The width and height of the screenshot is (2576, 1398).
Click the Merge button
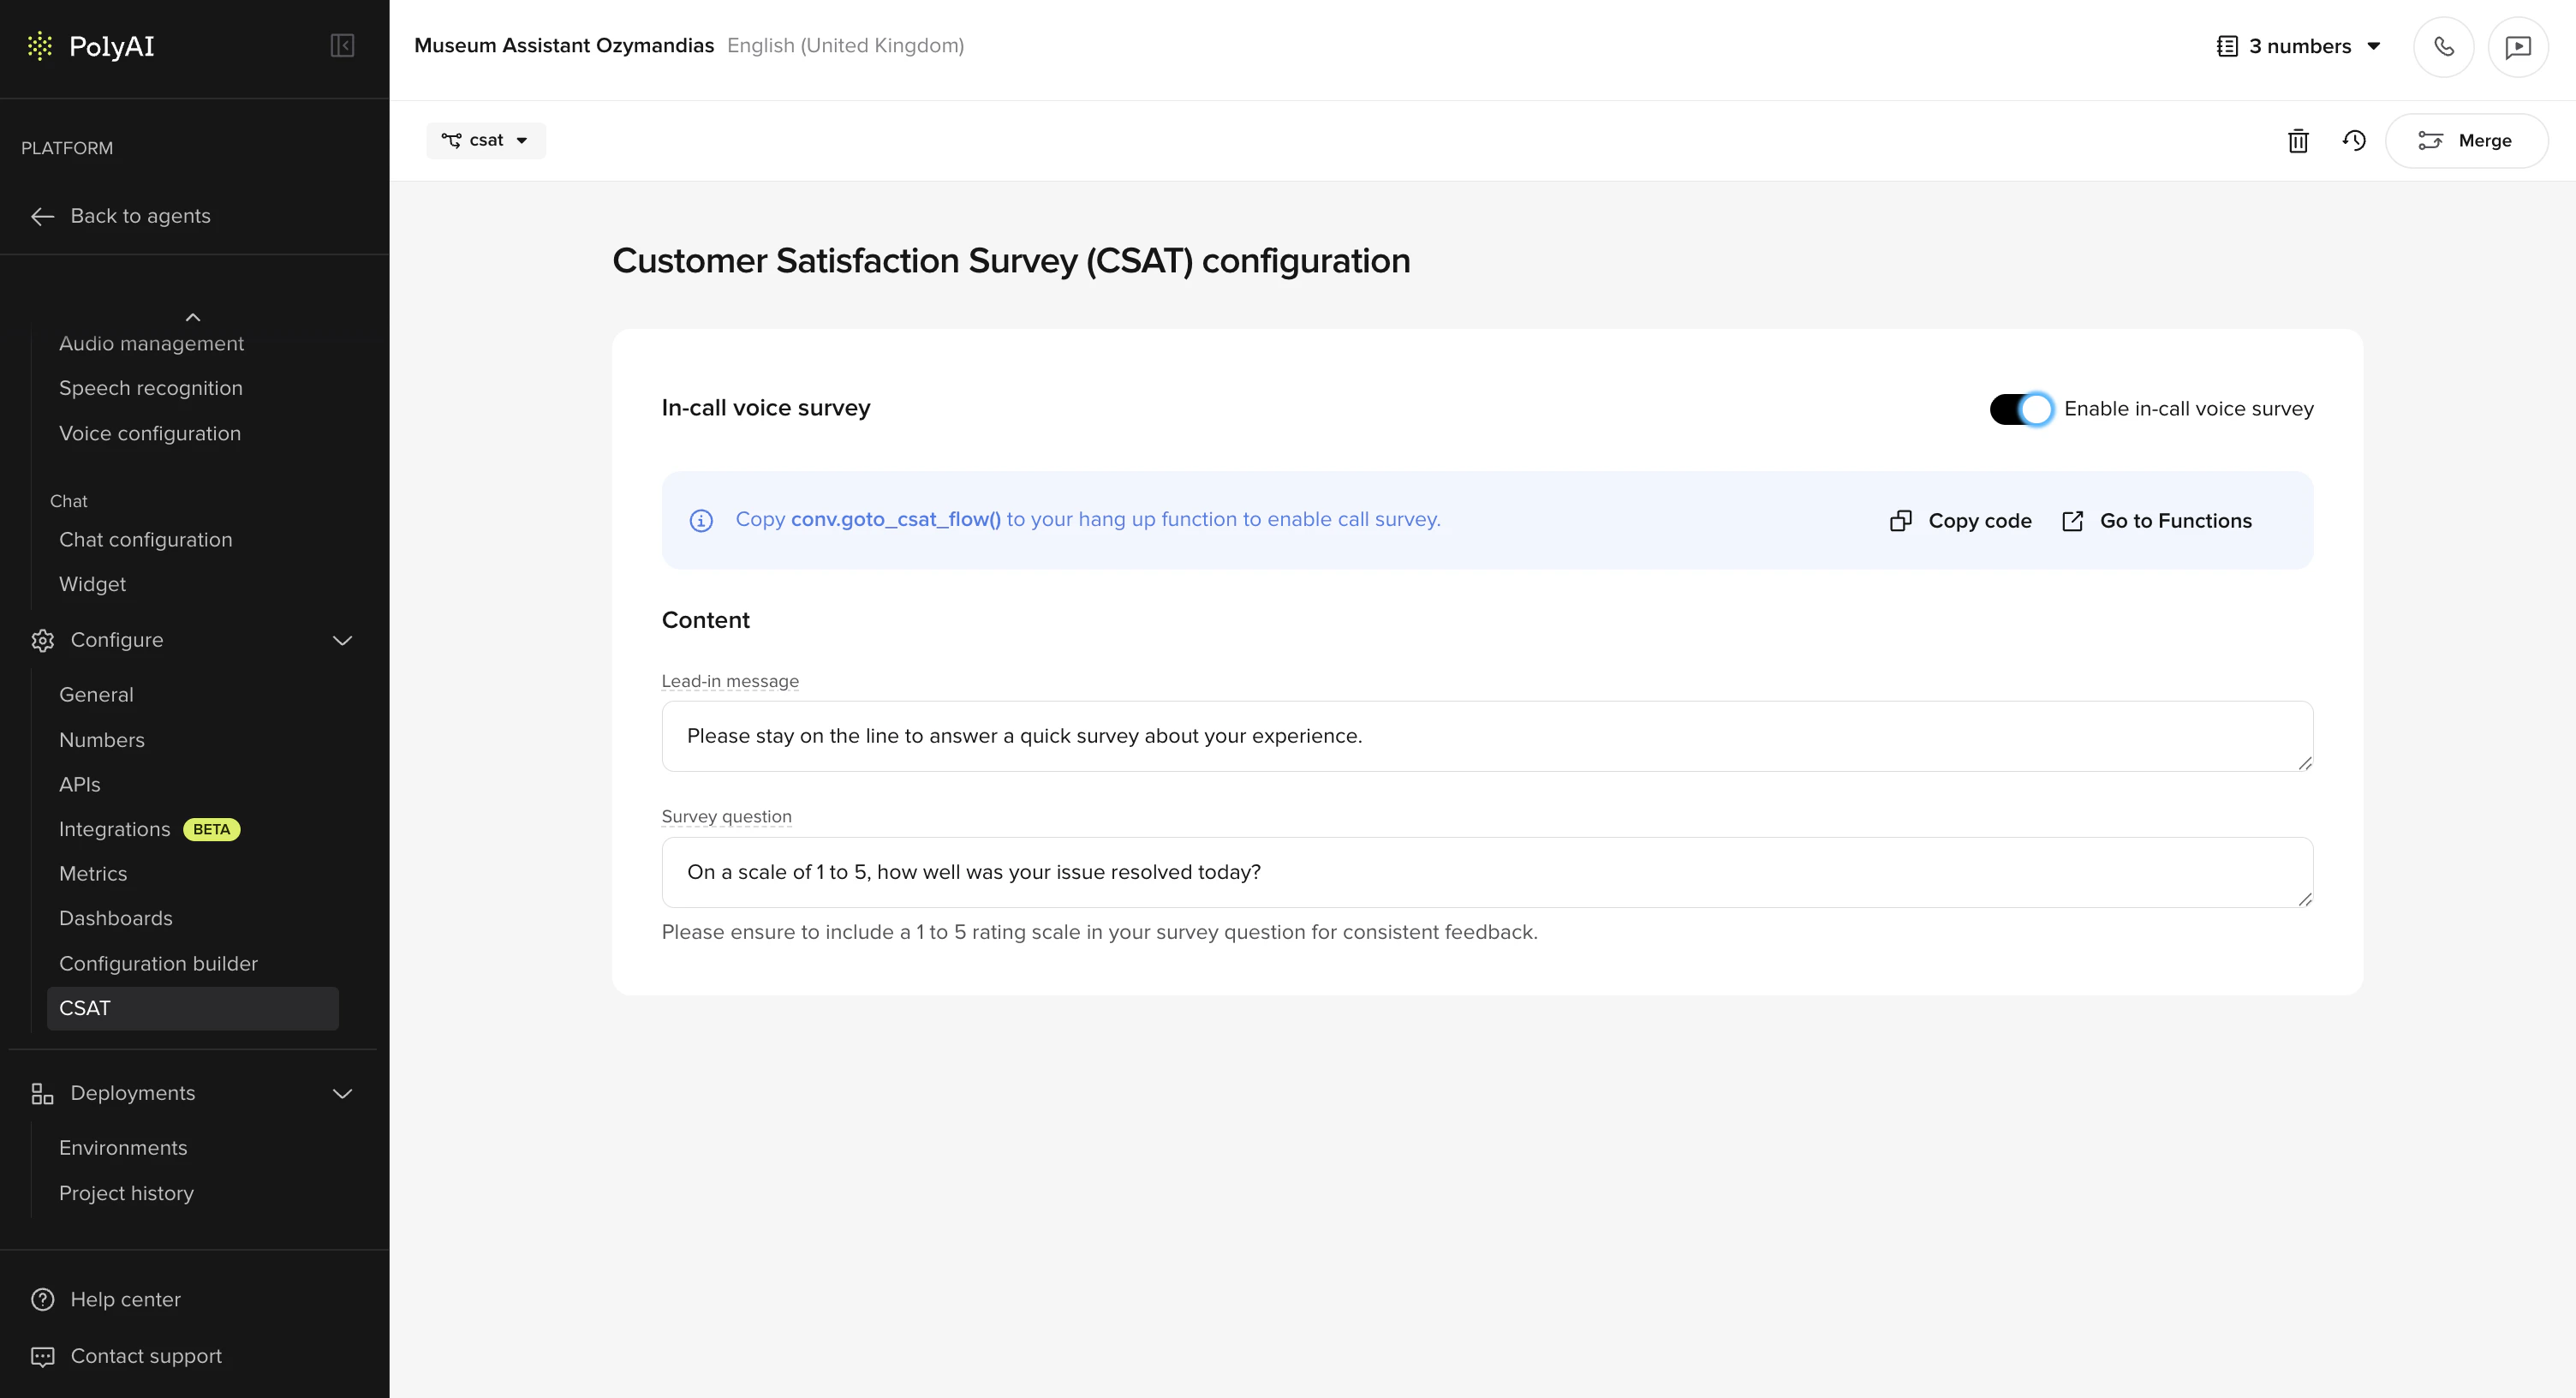(x=2466, y=141)
